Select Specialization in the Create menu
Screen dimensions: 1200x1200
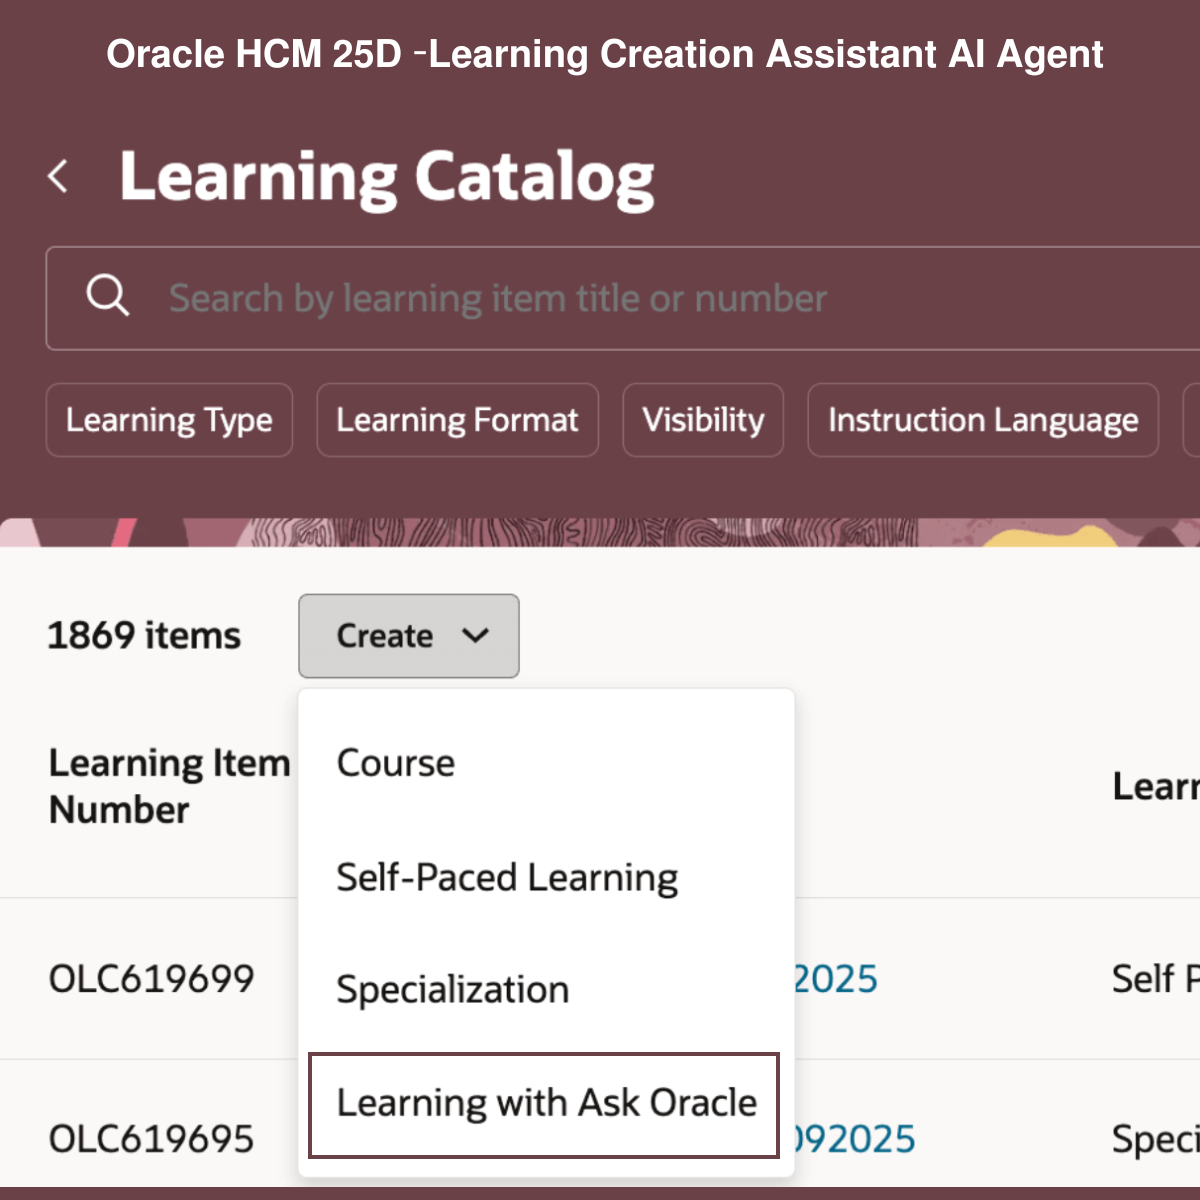tap(452, 990)
